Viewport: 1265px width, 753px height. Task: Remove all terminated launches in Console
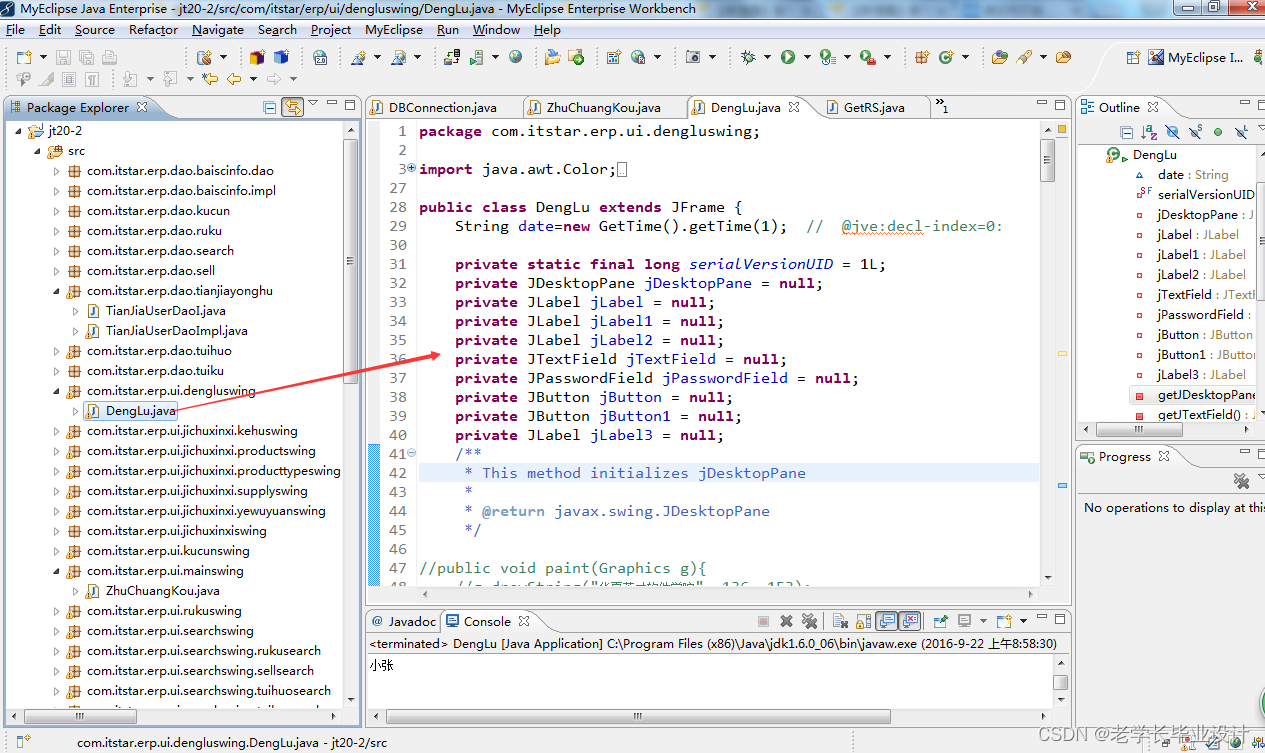tap(810, 621)
